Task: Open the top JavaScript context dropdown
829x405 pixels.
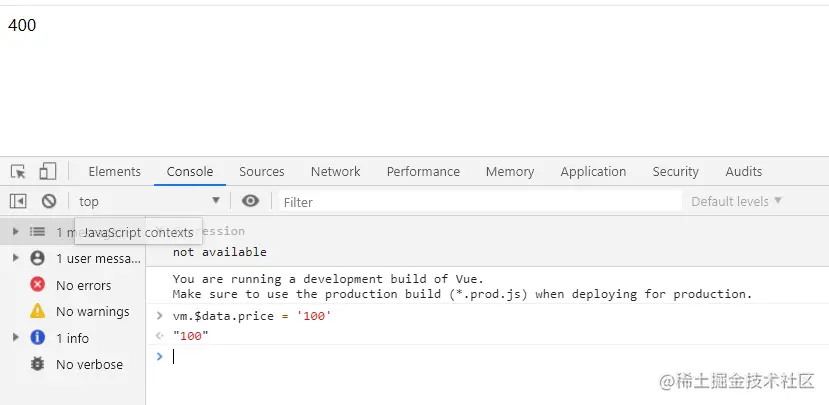Action: coord(150,201)
